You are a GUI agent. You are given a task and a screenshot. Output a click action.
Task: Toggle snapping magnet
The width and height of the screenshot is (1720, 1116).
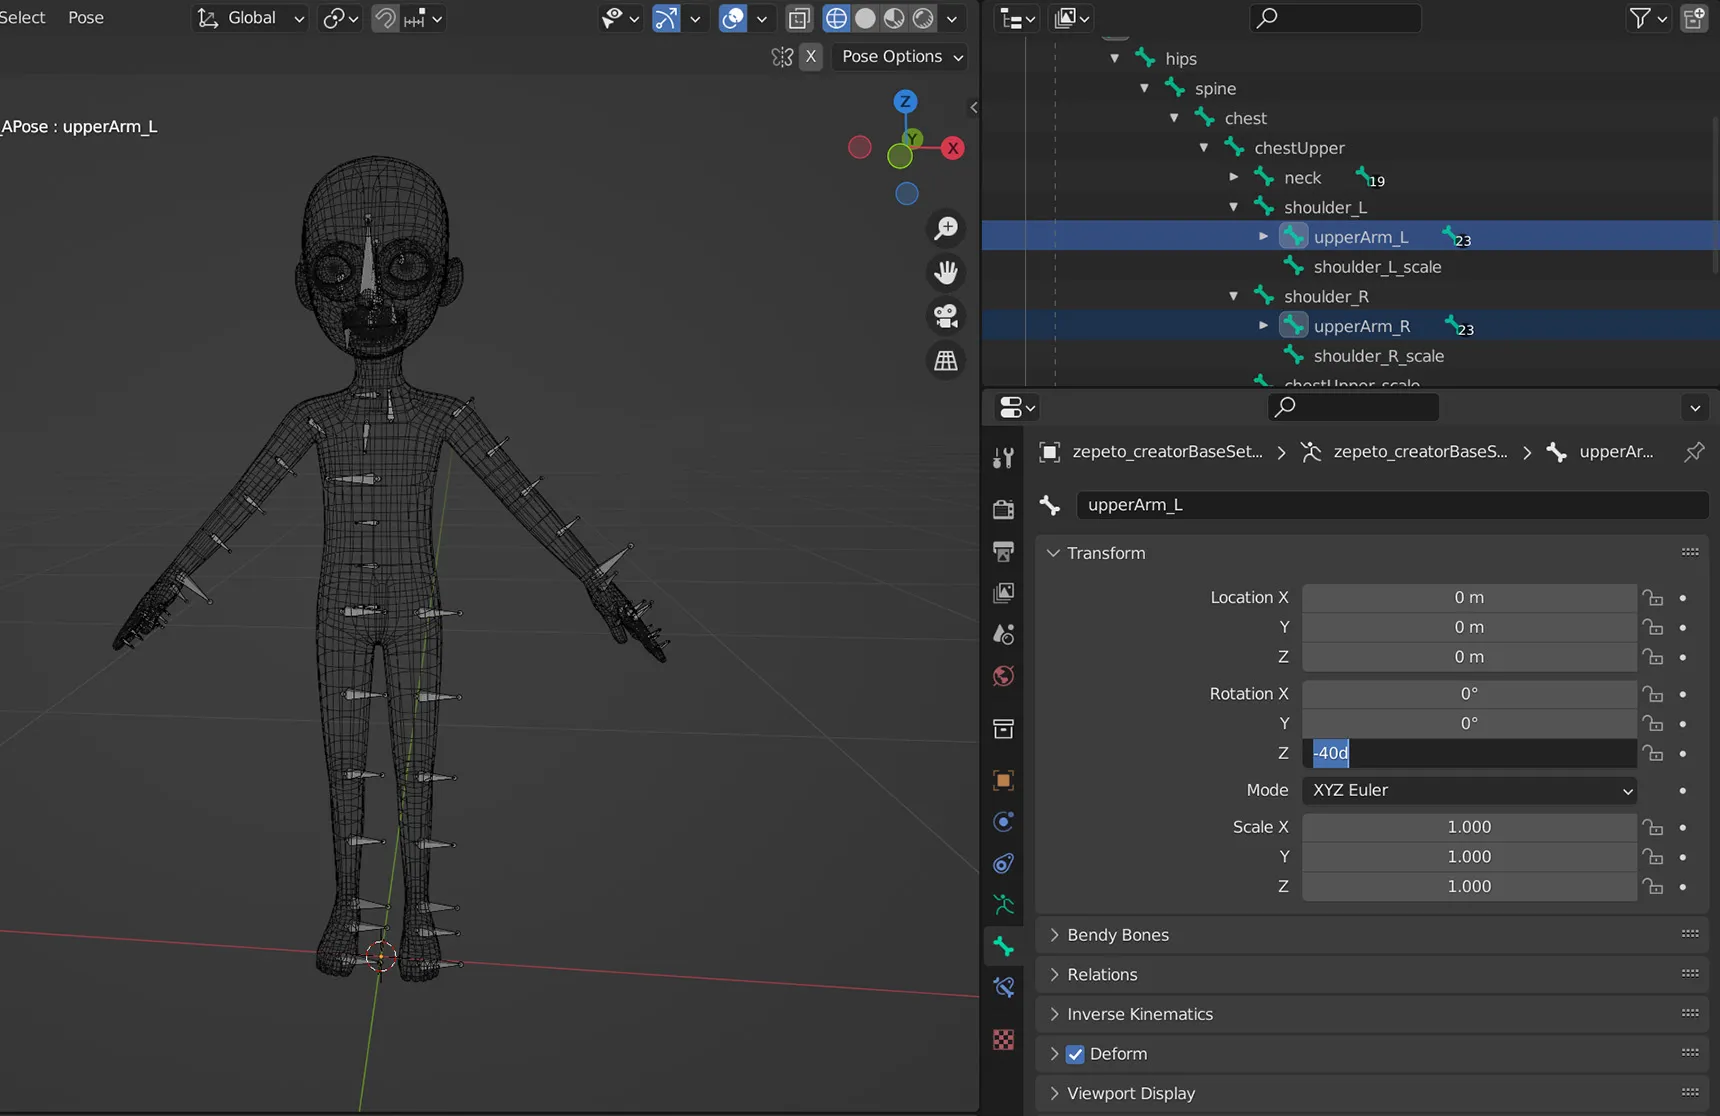click(385, 18)
